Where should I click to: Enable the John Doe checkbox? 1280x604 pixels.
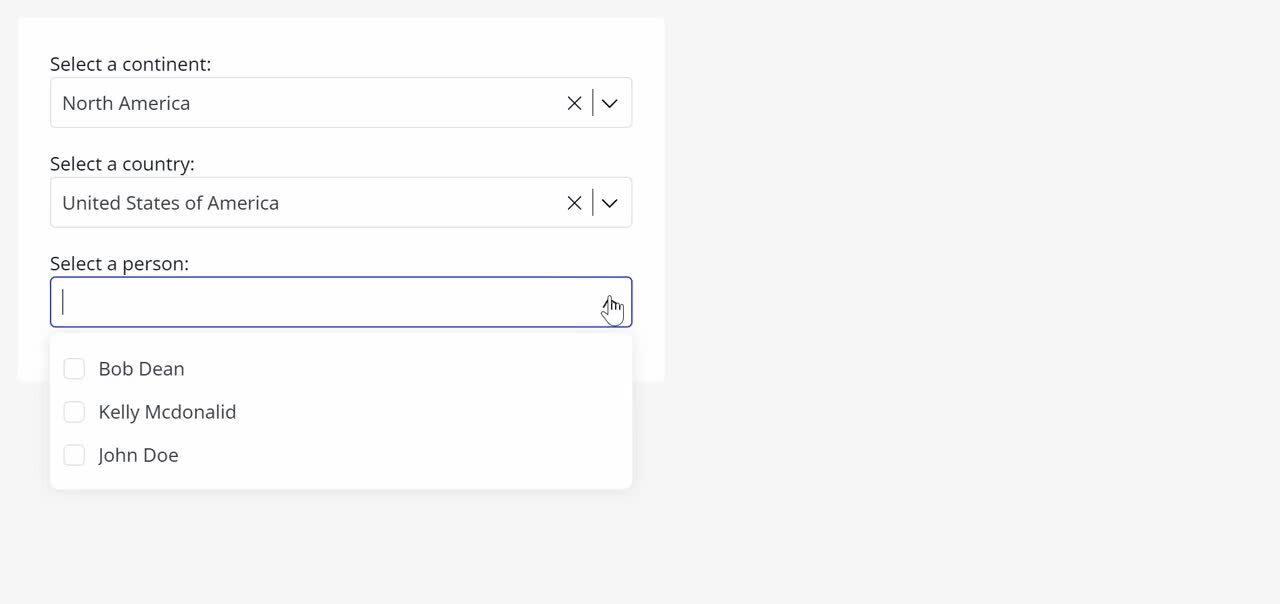(74, 455)
